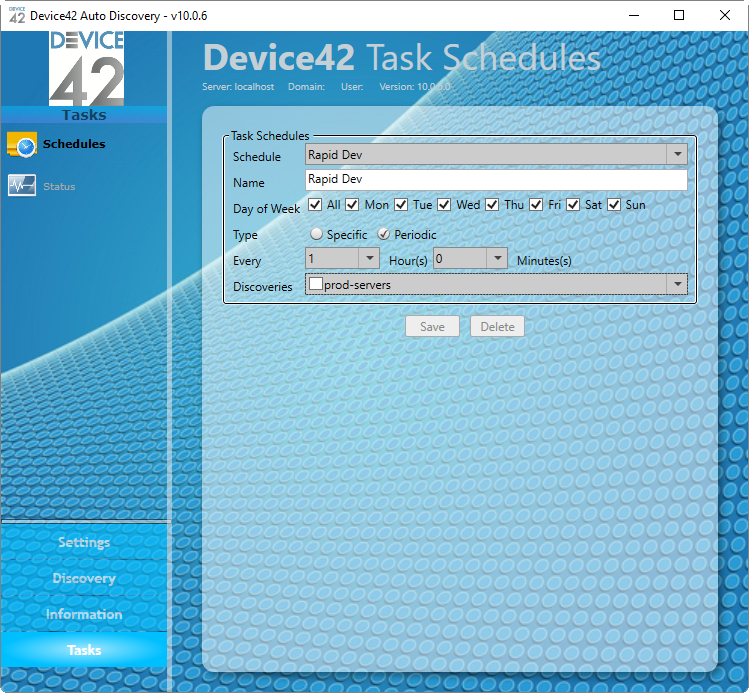Expand the Schedule dropdown arrow
Viewport: 749px width, 693px height.
[677, 154]
